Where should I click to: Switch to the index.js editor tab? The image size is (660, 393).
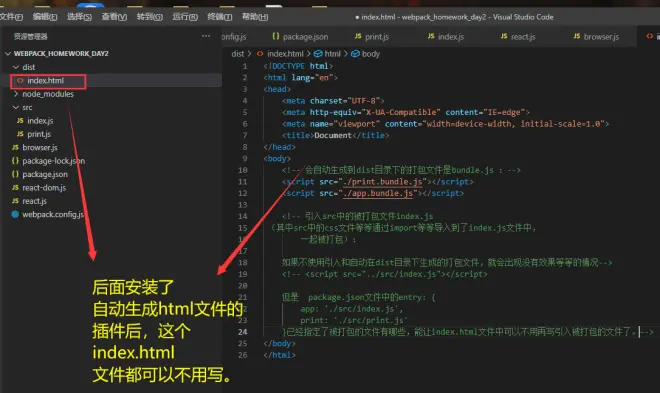(446, 37)
